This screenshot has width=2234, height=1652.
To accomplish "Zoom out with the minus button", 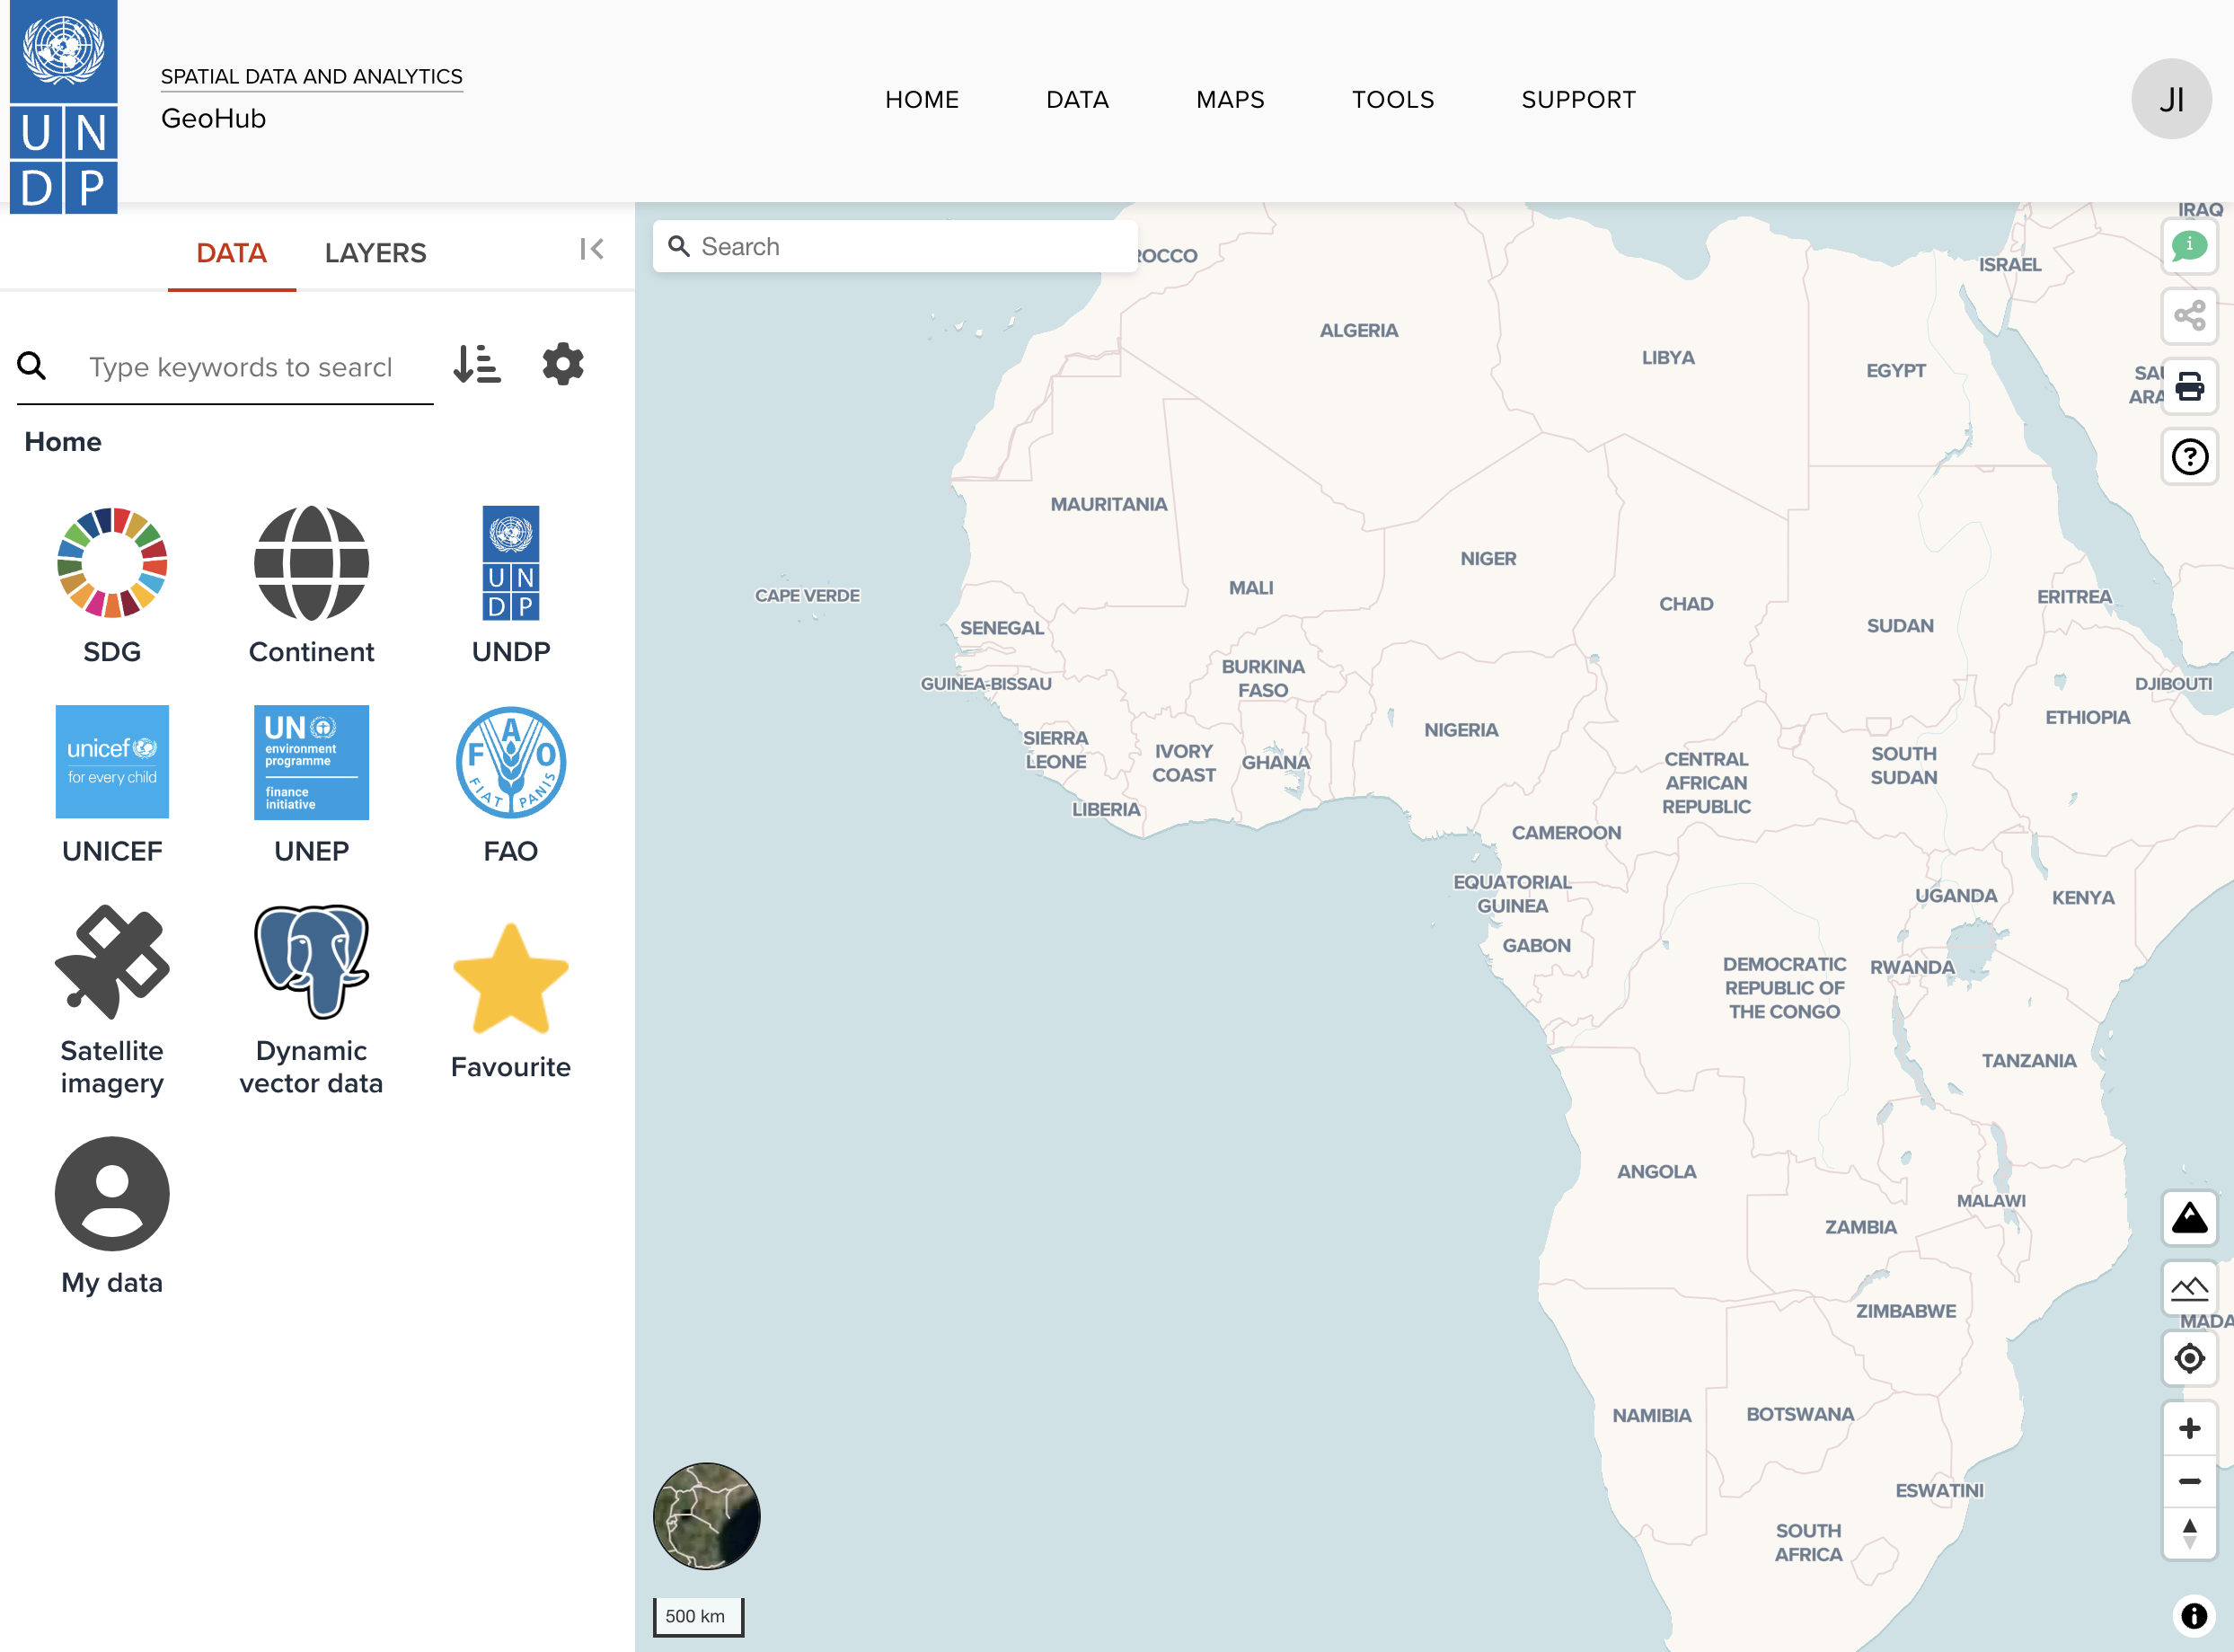I will click(2189, 1481).
